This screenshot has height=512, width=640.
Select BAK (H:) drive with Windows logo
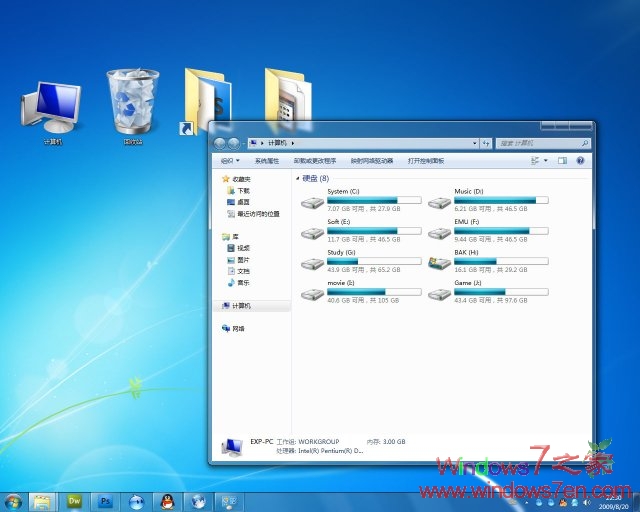[440, 263]
